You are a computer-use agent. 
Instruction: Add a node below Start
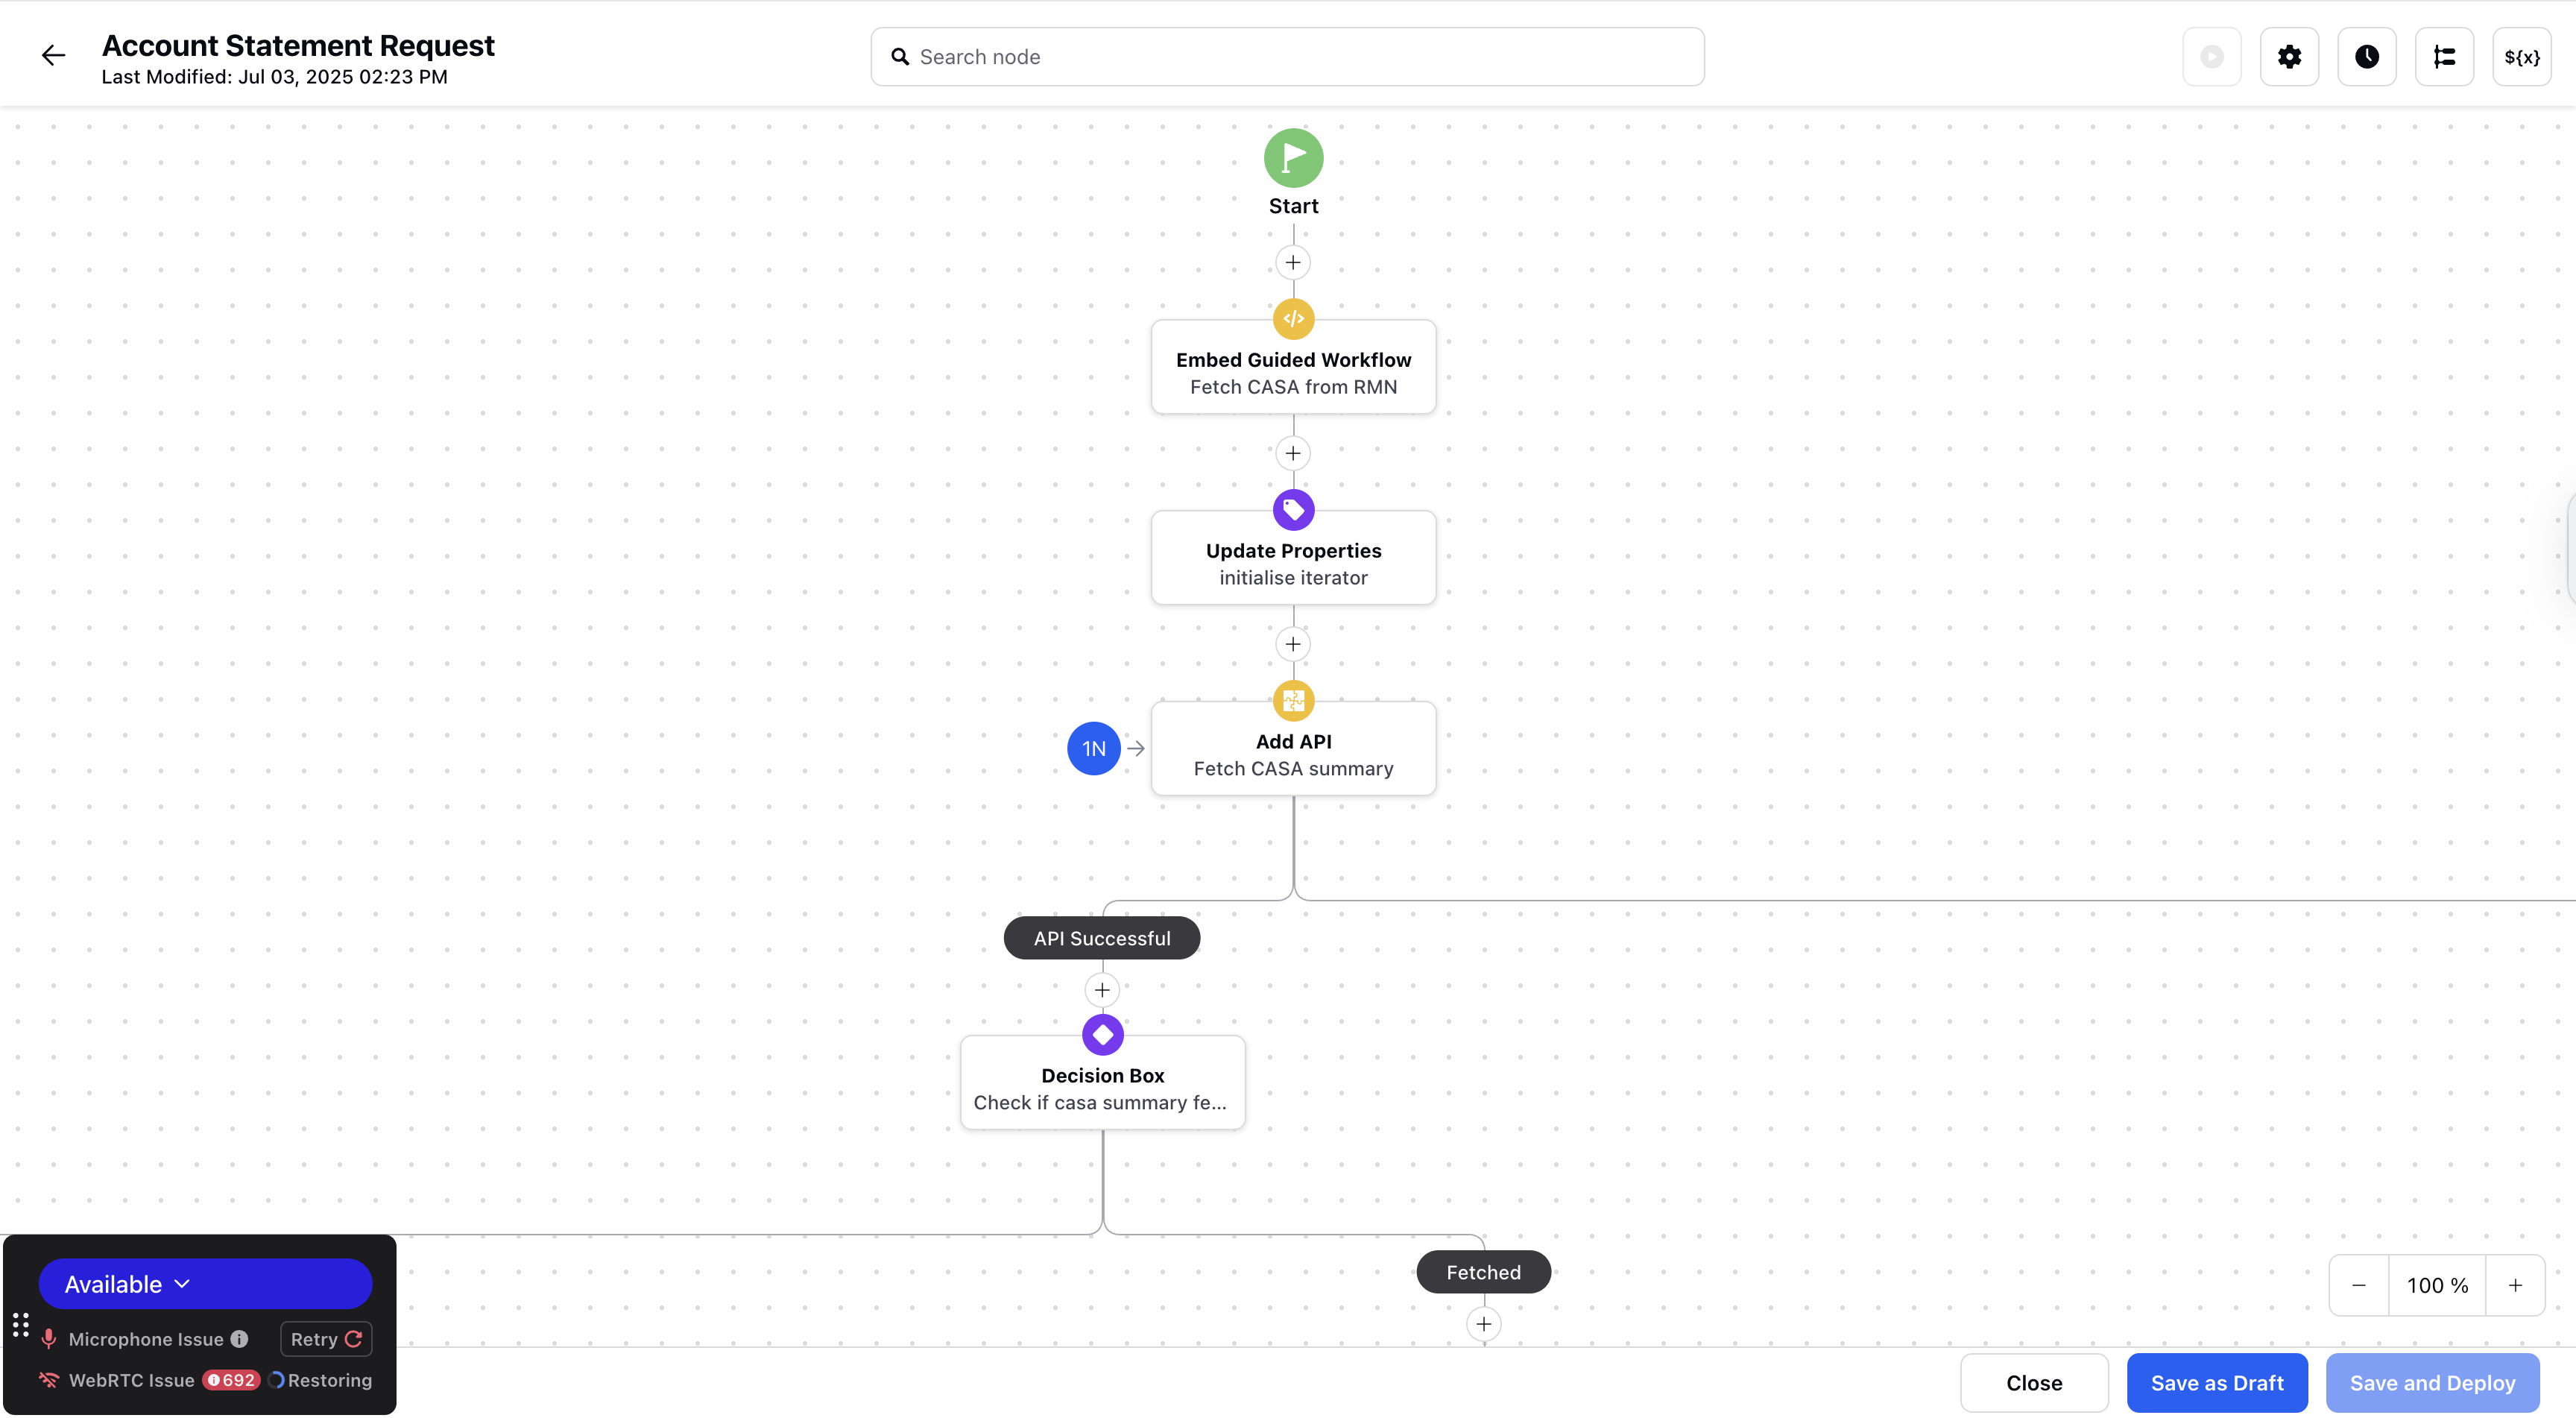pos(1293,262)
